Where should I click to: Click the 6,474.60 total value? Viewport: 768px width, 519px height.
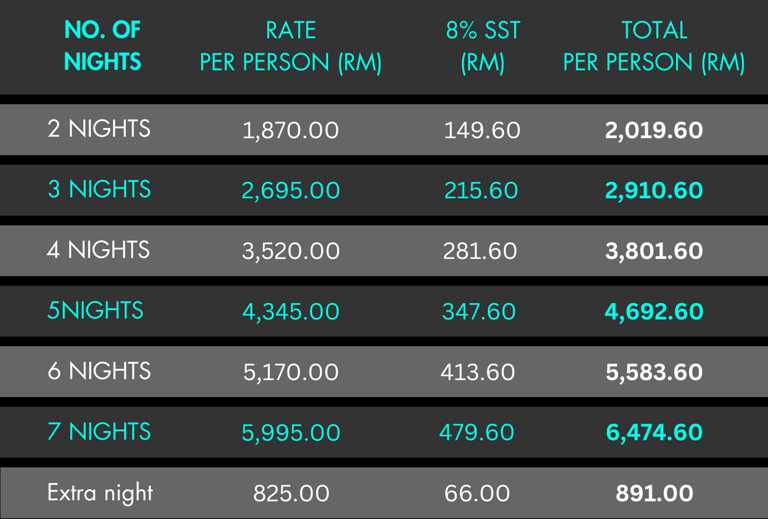pos(654,433)
